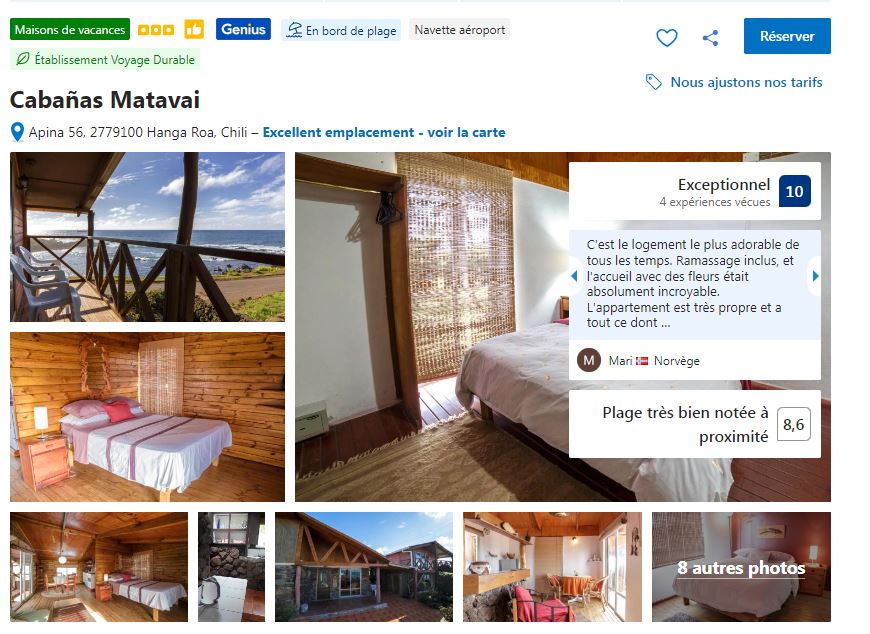
Task: Click the Réserver button
Action: pyautogui.click(x=787, y=36)
